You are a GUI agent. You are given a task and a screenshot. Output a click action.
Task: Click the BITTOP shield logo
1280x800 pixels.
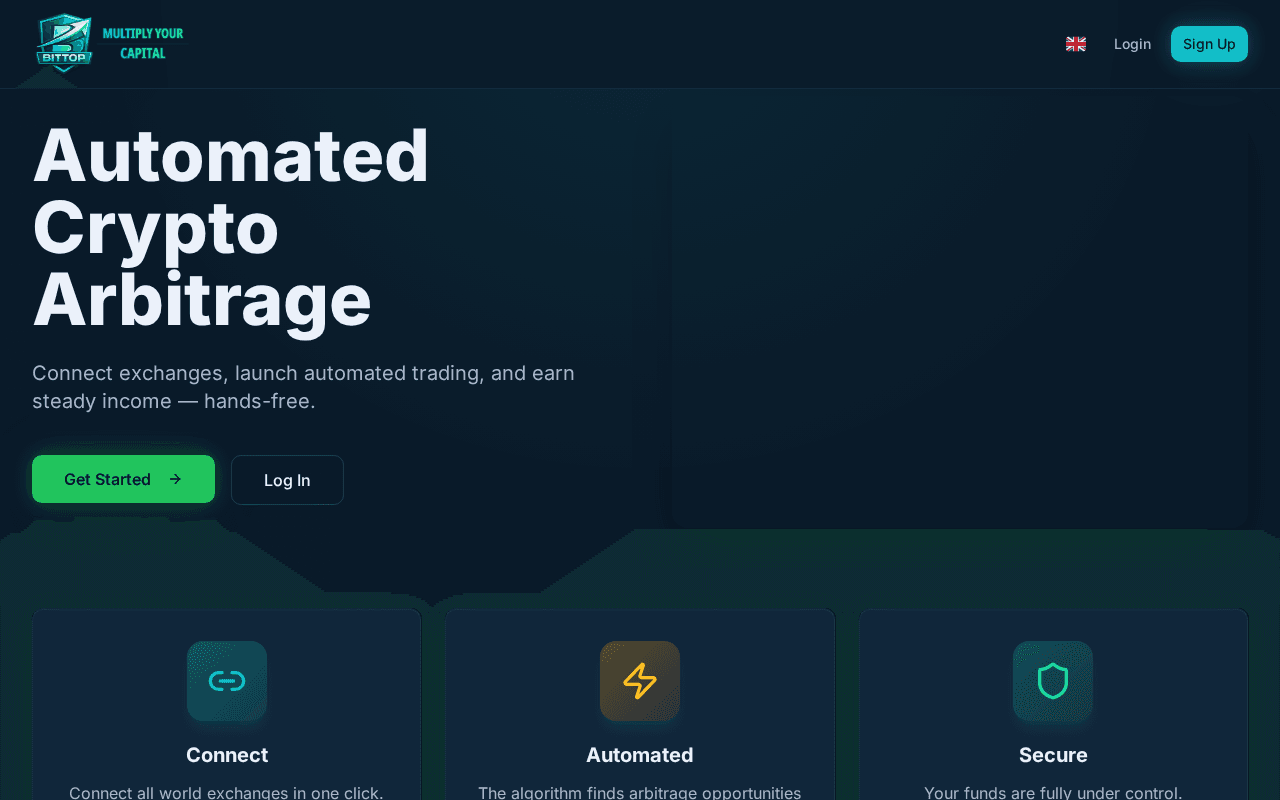[x=64, y=43]
